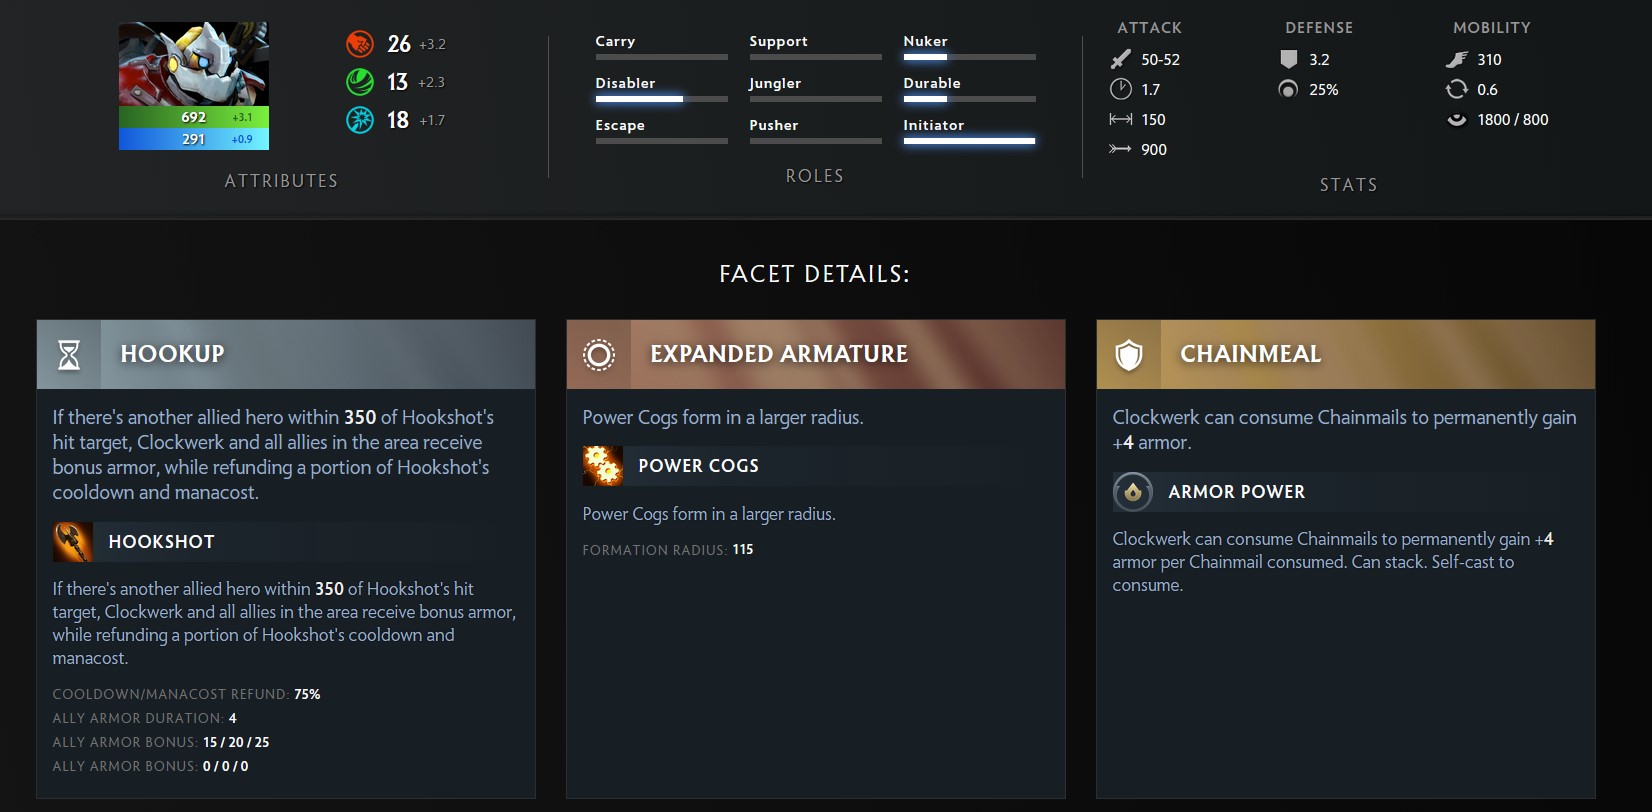Click the attack time clock icon

point(1120,89)
